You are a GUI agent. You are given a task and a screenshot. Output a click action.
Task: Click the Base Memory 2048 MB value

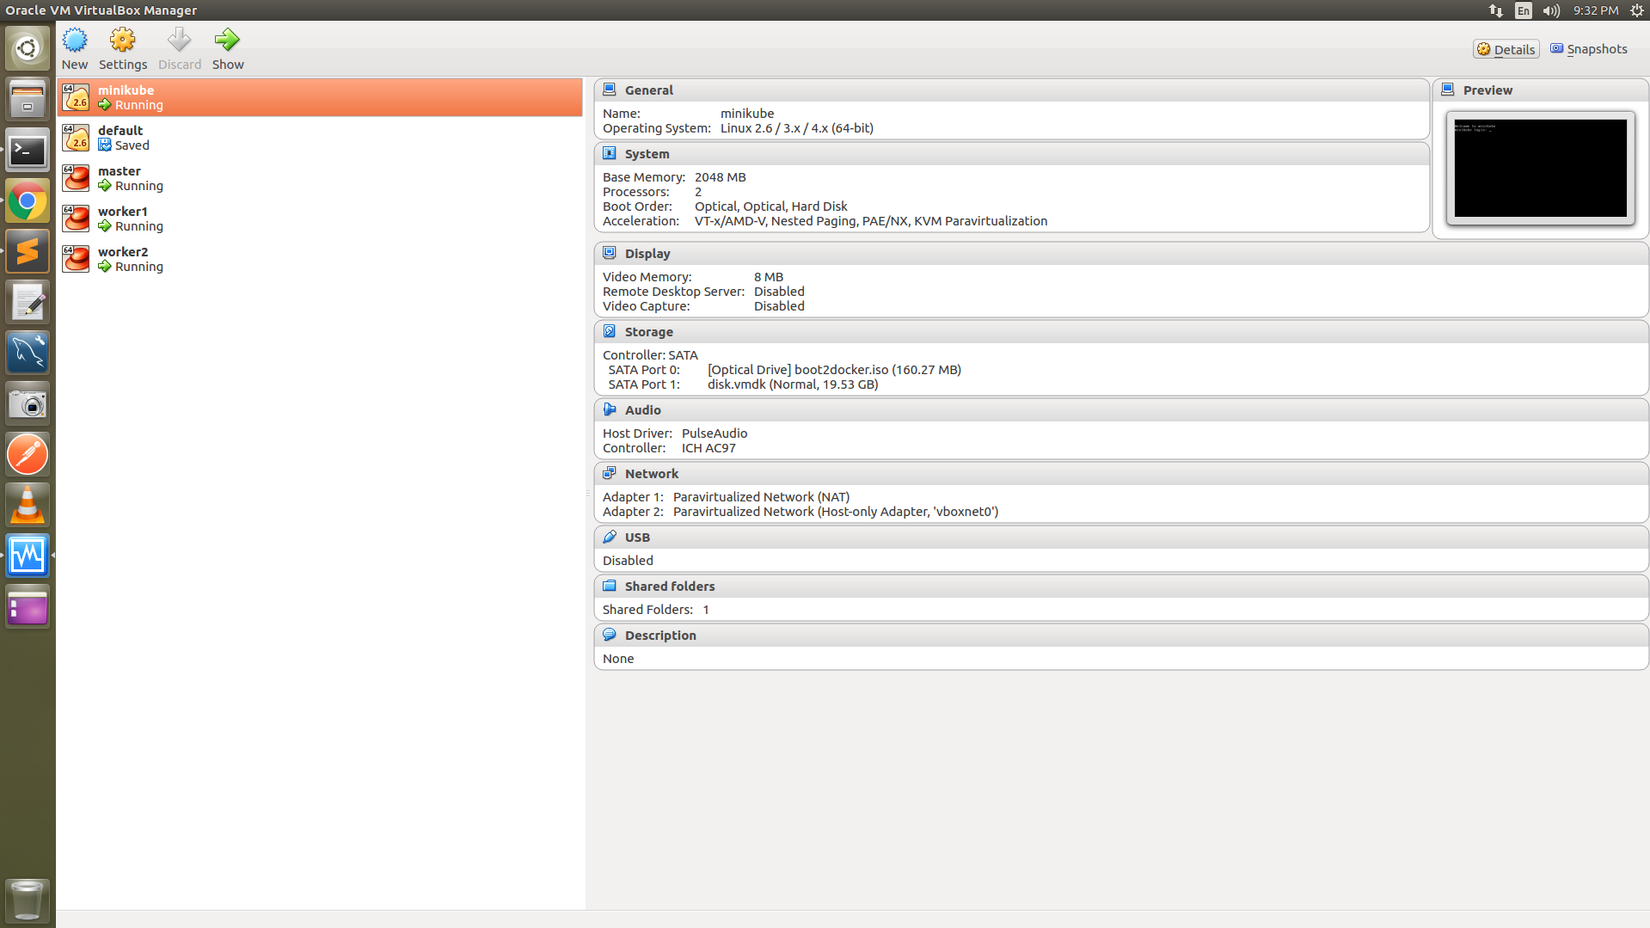pos(720,177)
